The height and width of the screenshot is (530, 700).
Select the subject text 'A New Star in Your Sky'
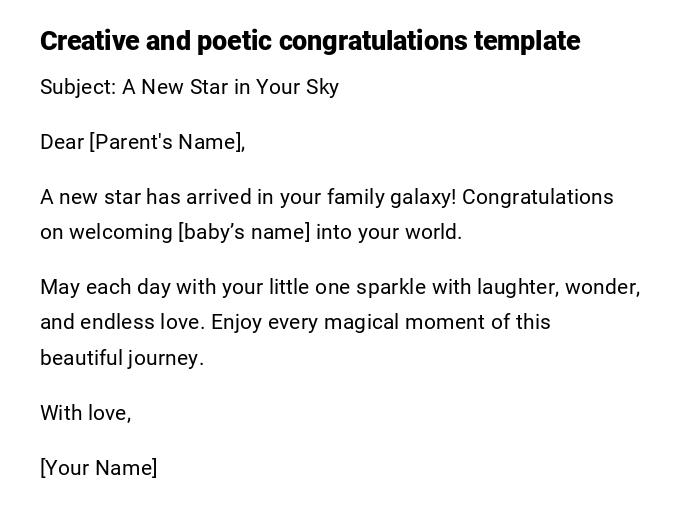pyautogui.click(x=230, y=87)
